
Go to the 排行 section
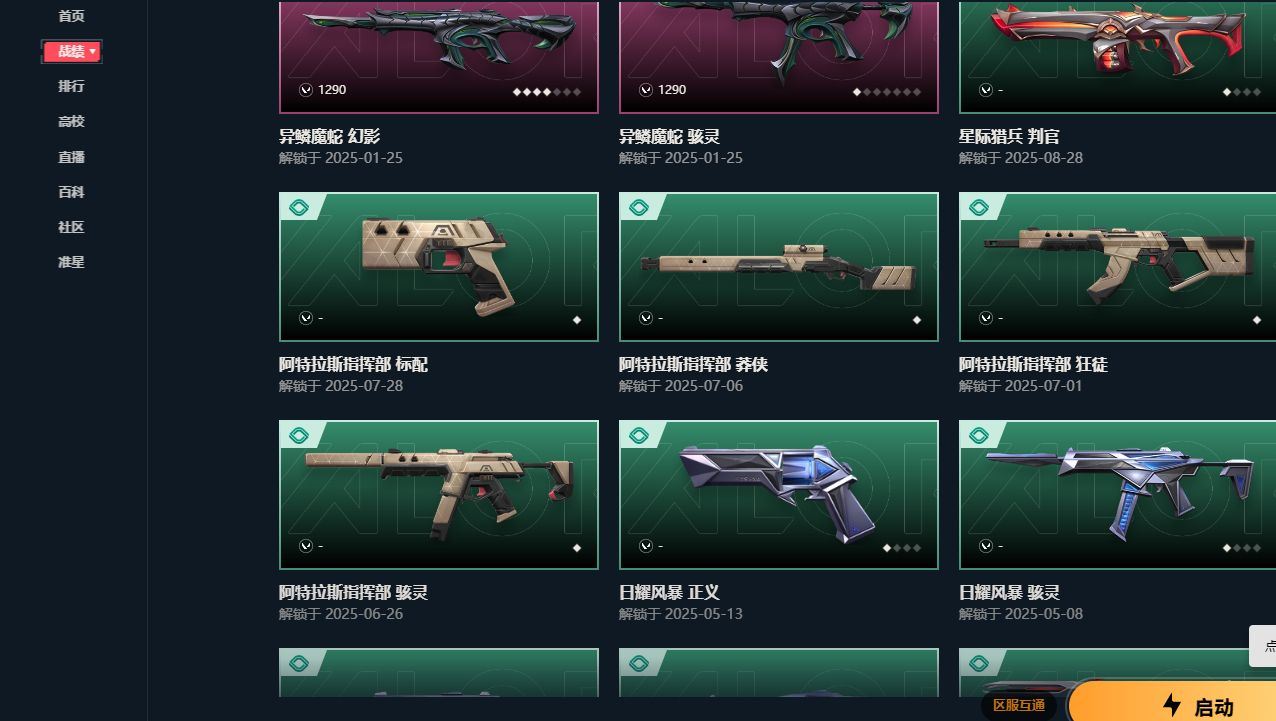coord(71,86)
